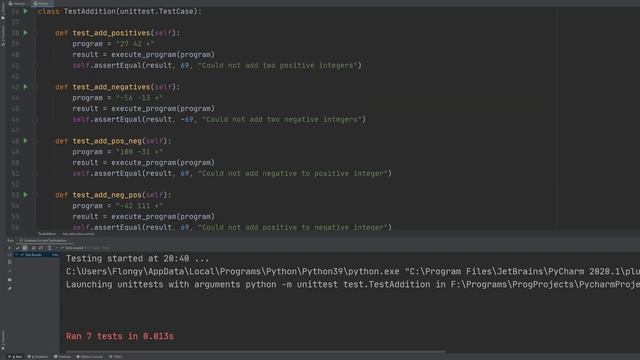Click assertEqual line with 'negative to positive integer' message
The image size is (640, 360).
[232, 173]
